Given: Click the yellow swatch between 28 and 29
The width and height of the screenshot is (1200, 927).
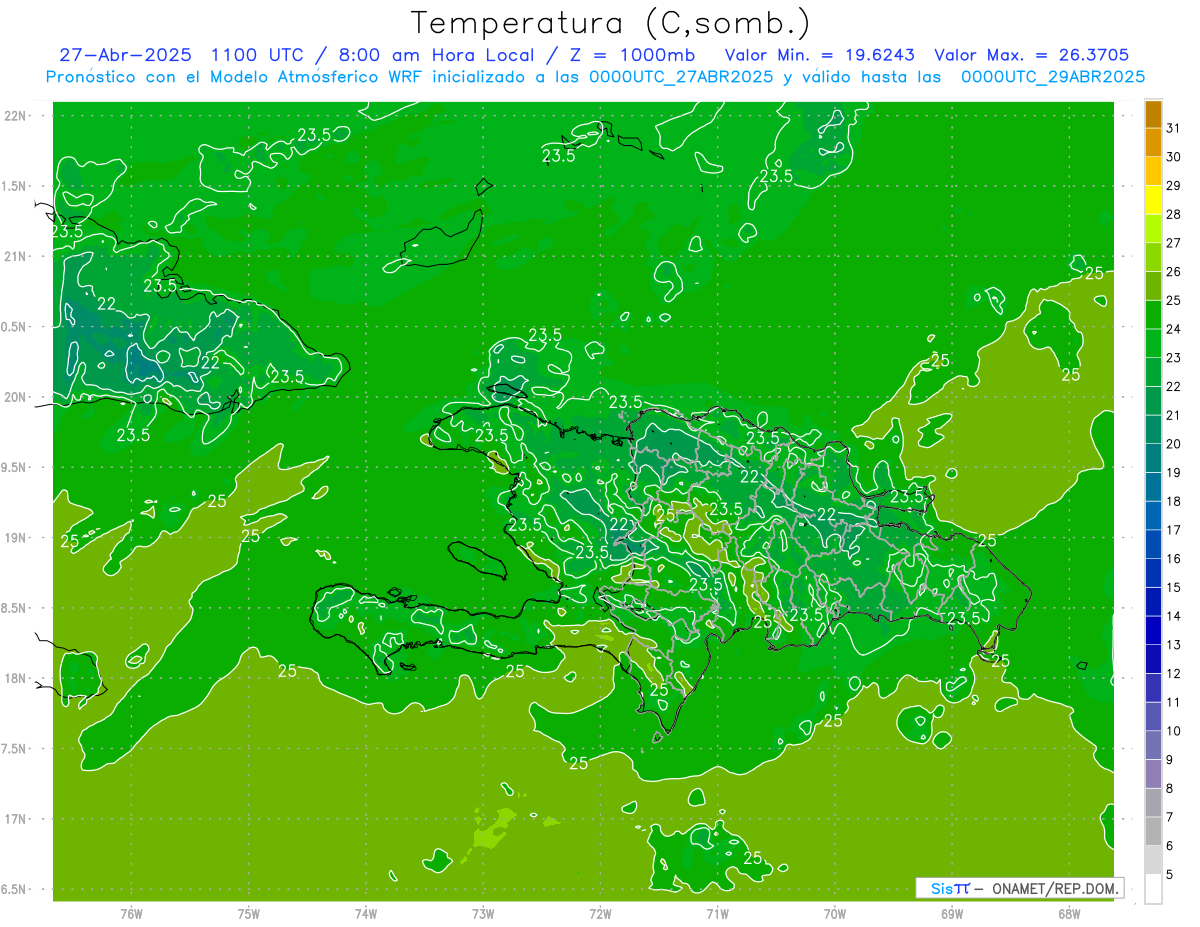Looking at the screenshot, I should click(1153, 200).
